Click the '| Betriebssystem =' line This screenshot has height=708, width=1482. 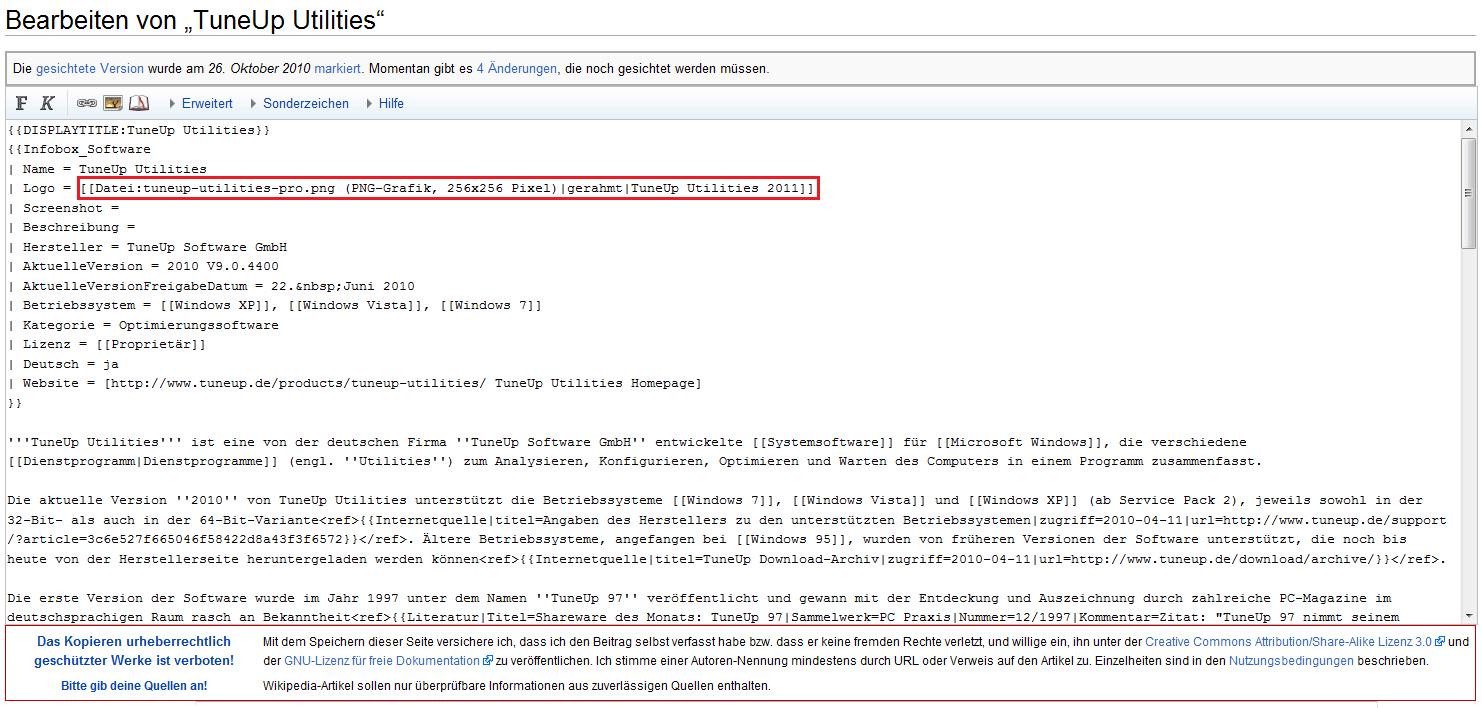point(274,305)
